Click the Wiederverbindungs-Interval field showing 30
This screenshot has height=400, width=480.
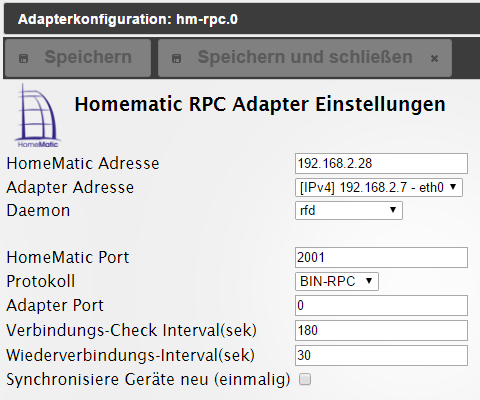[x=381, y=355]
